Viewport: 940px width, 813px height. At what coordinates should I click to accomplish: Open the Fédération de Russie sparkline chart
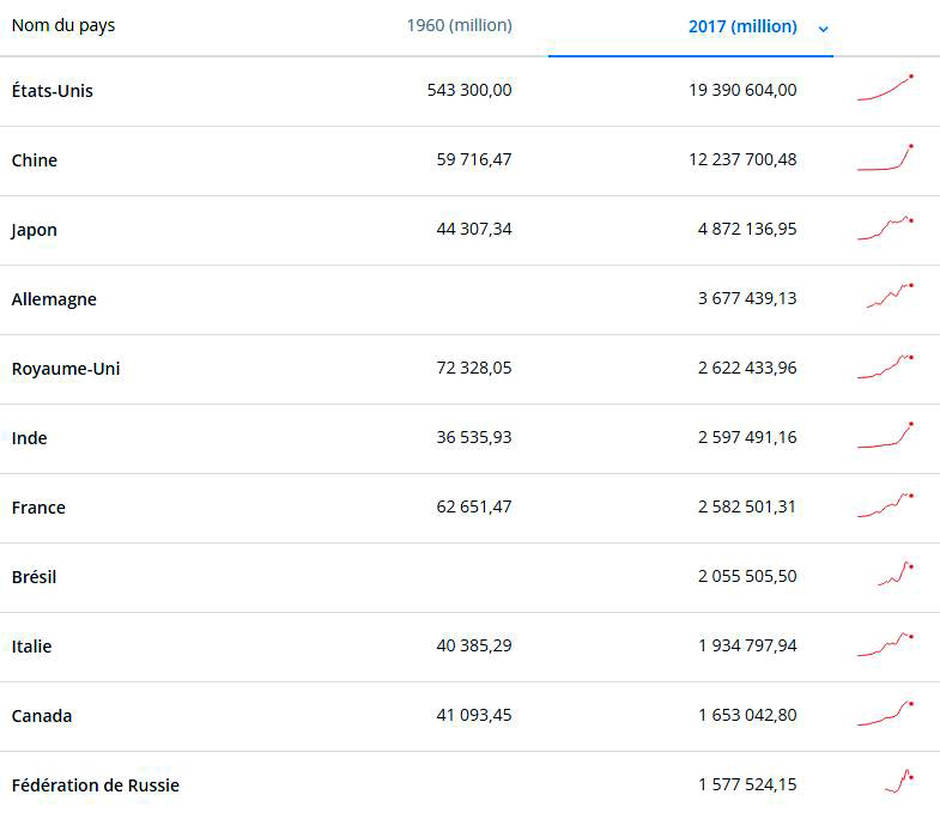pos(898,782)
